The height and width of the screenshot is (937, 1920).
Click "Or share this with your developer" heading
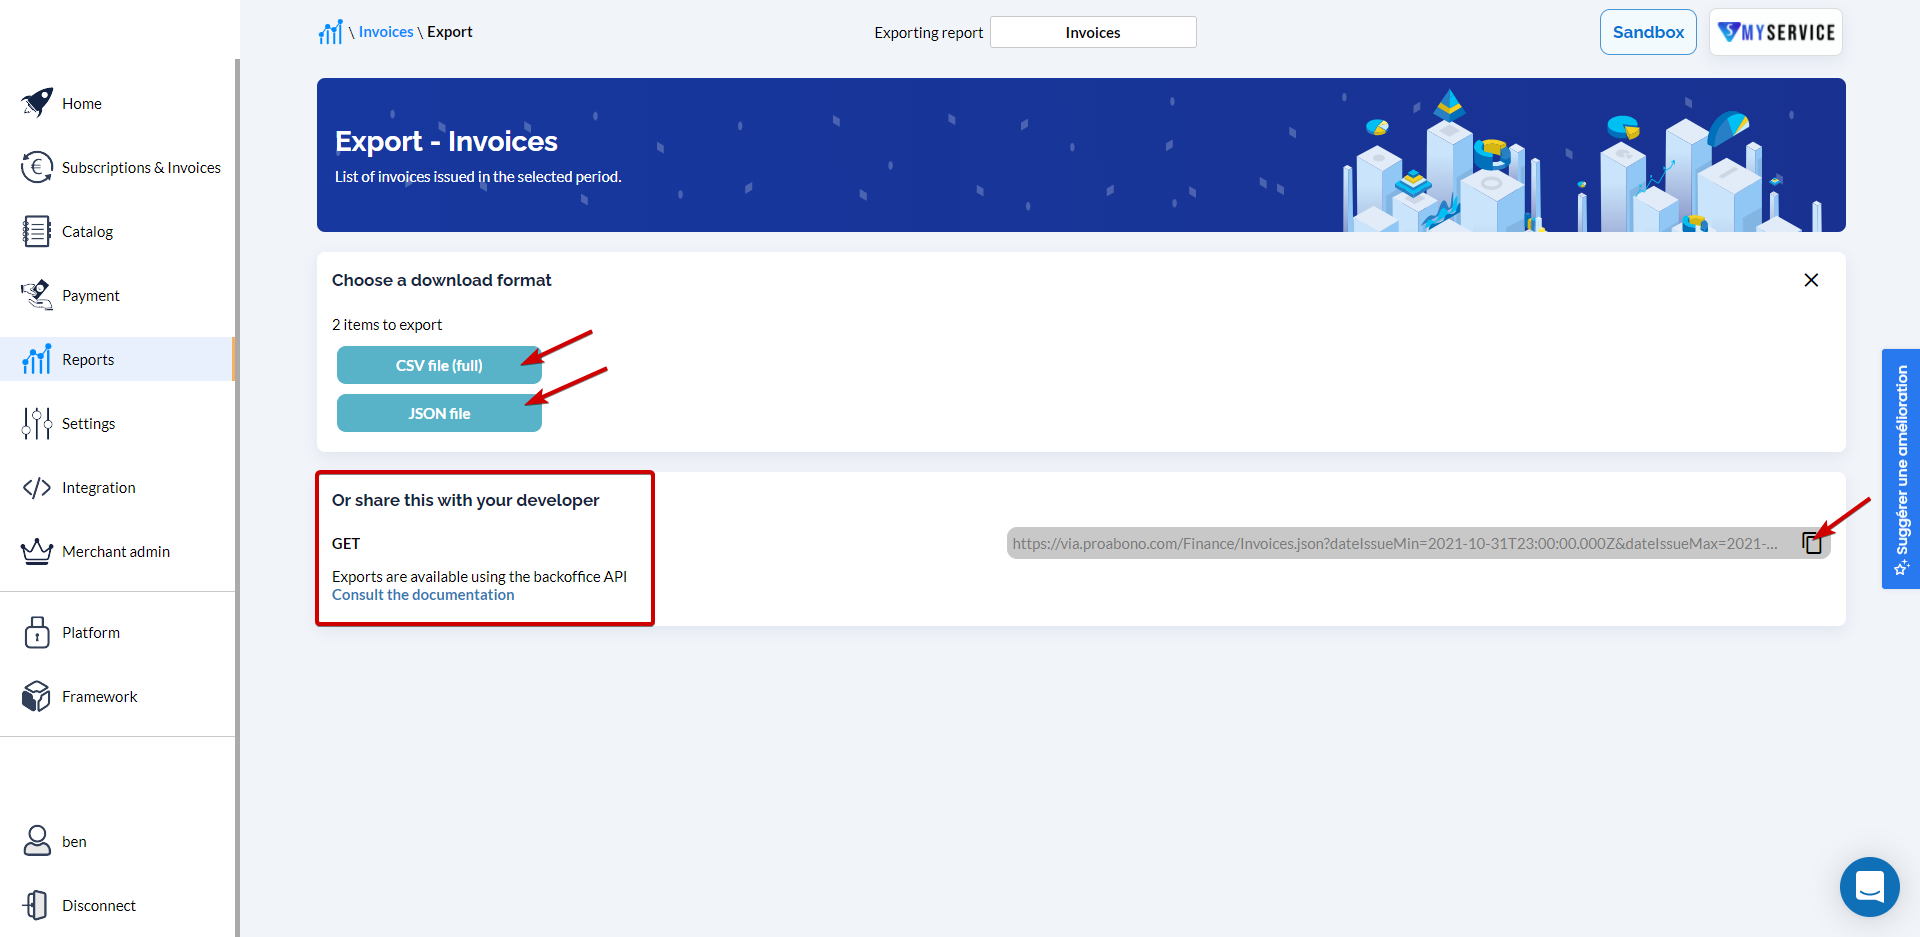tap(465, 500)
